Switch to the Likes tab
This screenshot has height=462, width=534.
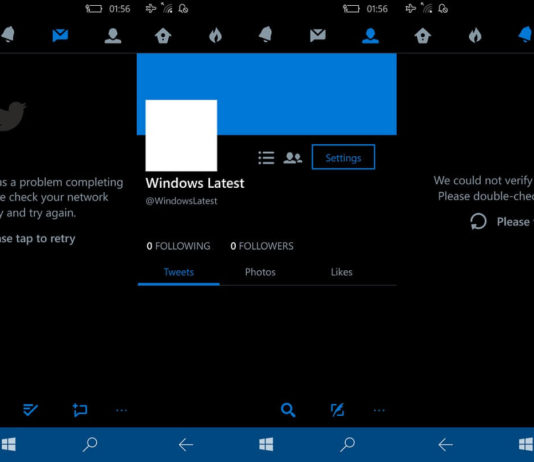pyautogui.click(x=342, y=272)
